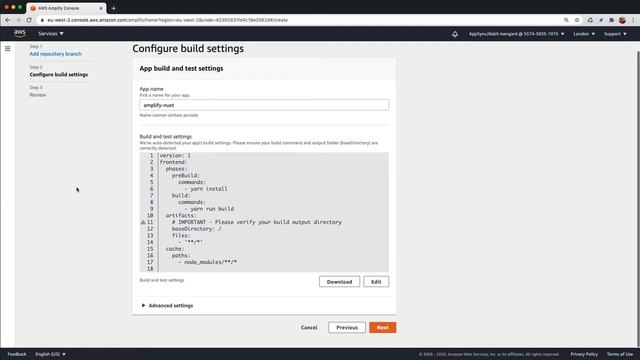
Task: Open the notifications bell
Action: pyautogui.click(x=455, y=34)
